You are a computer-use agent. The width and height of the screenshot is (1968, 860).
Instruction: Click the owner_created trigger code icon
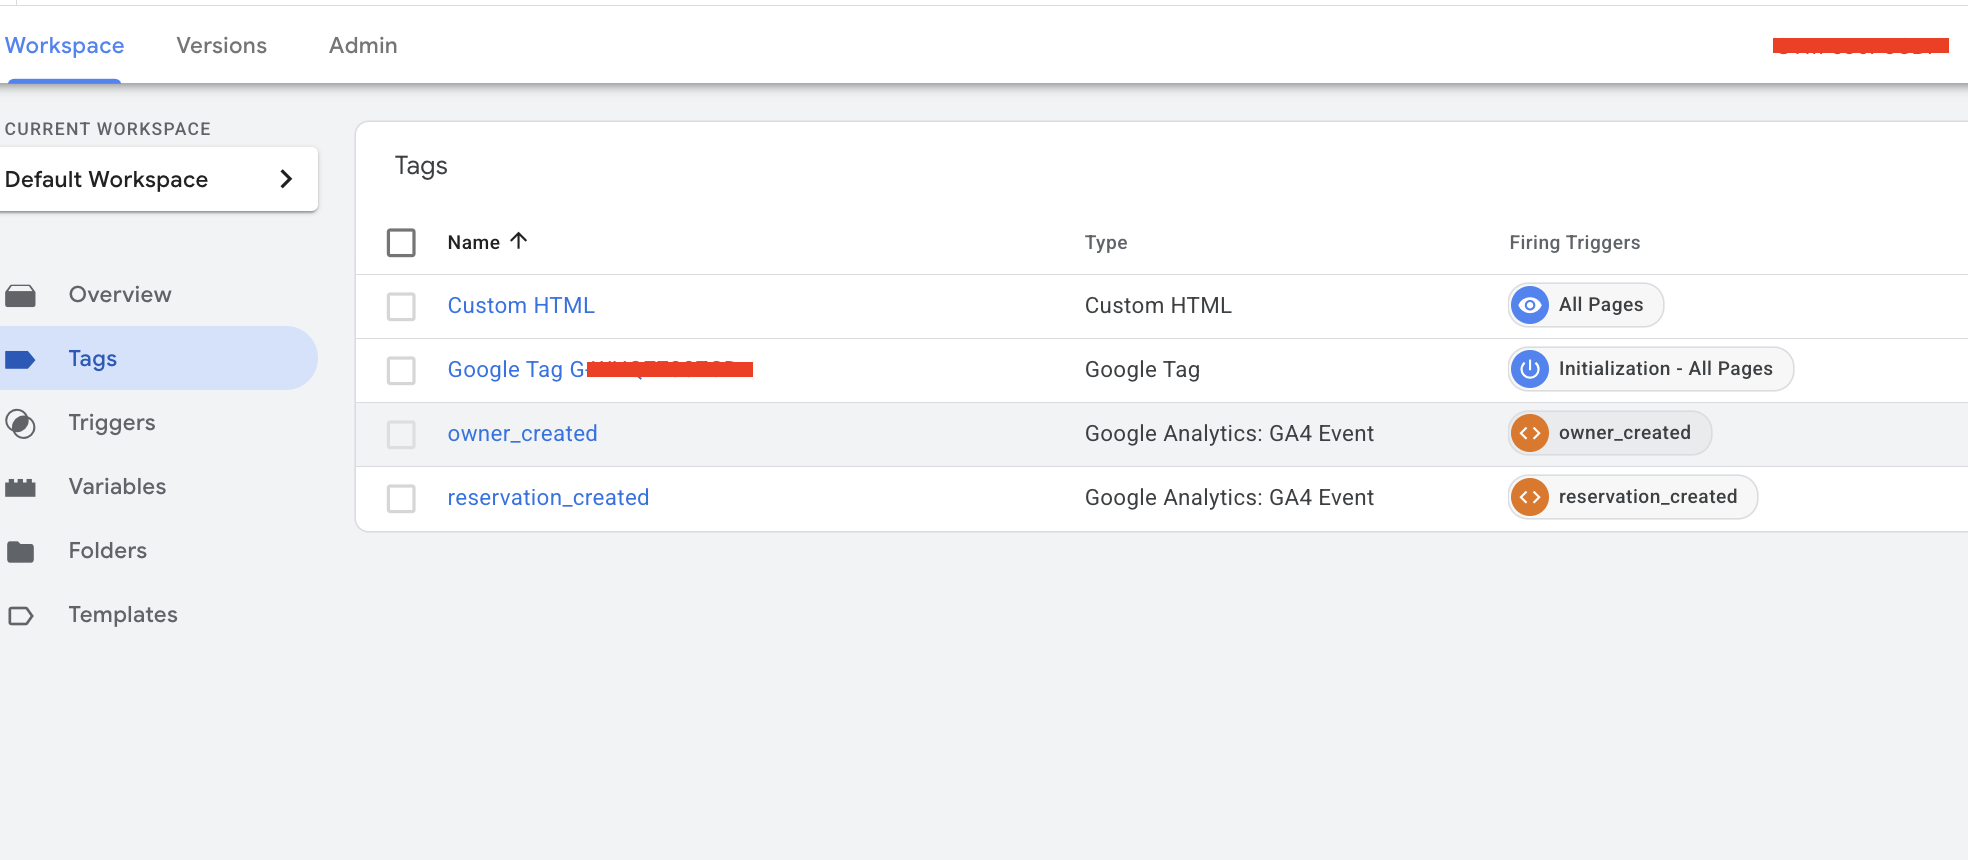click(1530, 433)
